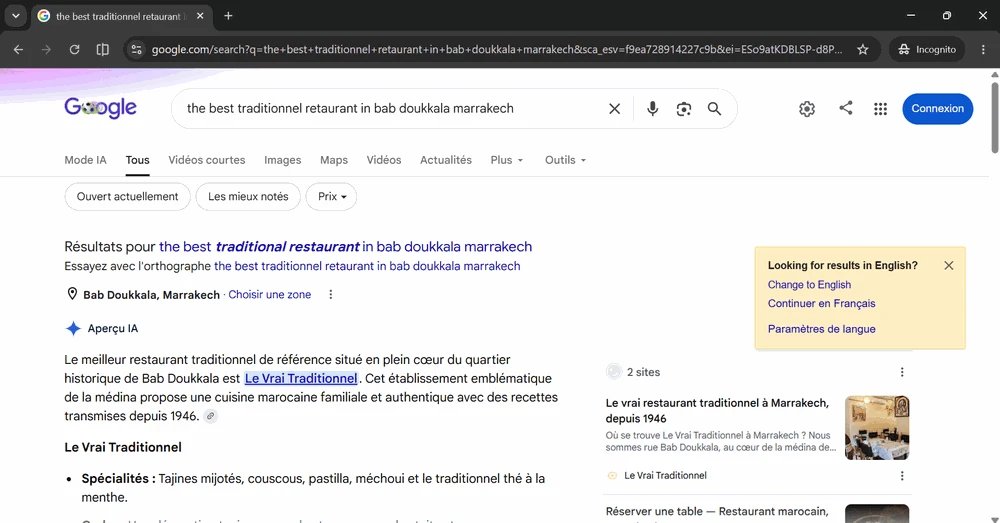Click Change to English
This screenshot has height=523, width=1000.
point(809,284)
